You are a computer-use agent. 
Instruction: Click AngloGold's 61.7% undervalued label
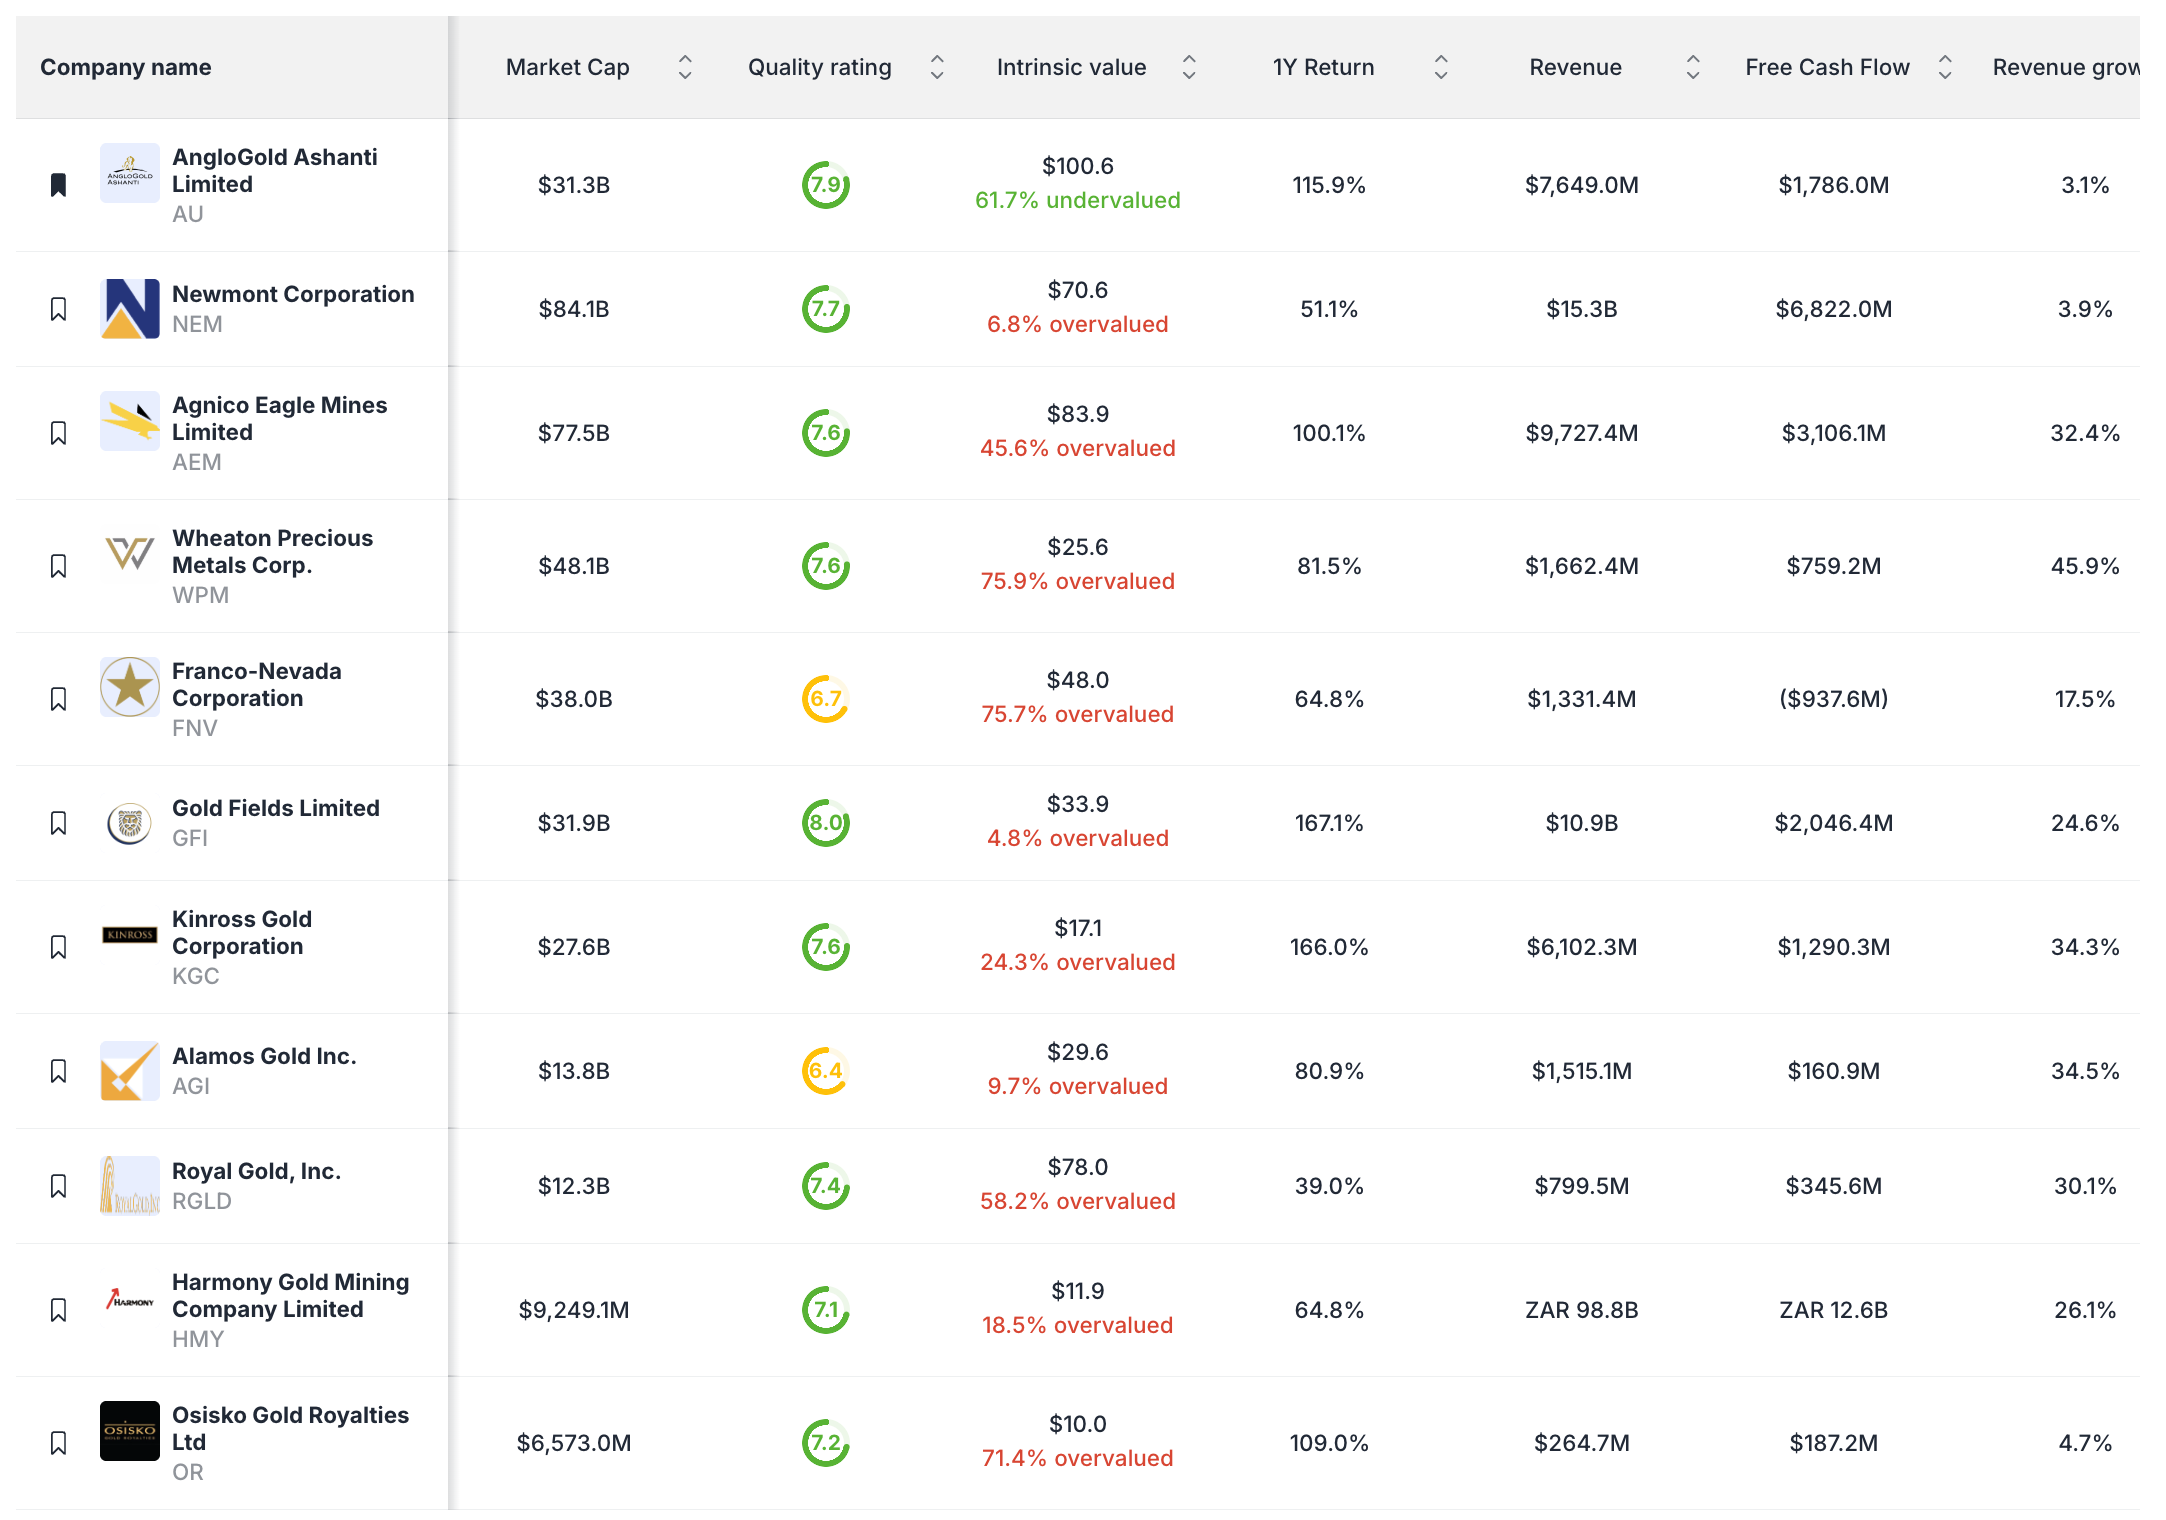tap(1077, 200)
